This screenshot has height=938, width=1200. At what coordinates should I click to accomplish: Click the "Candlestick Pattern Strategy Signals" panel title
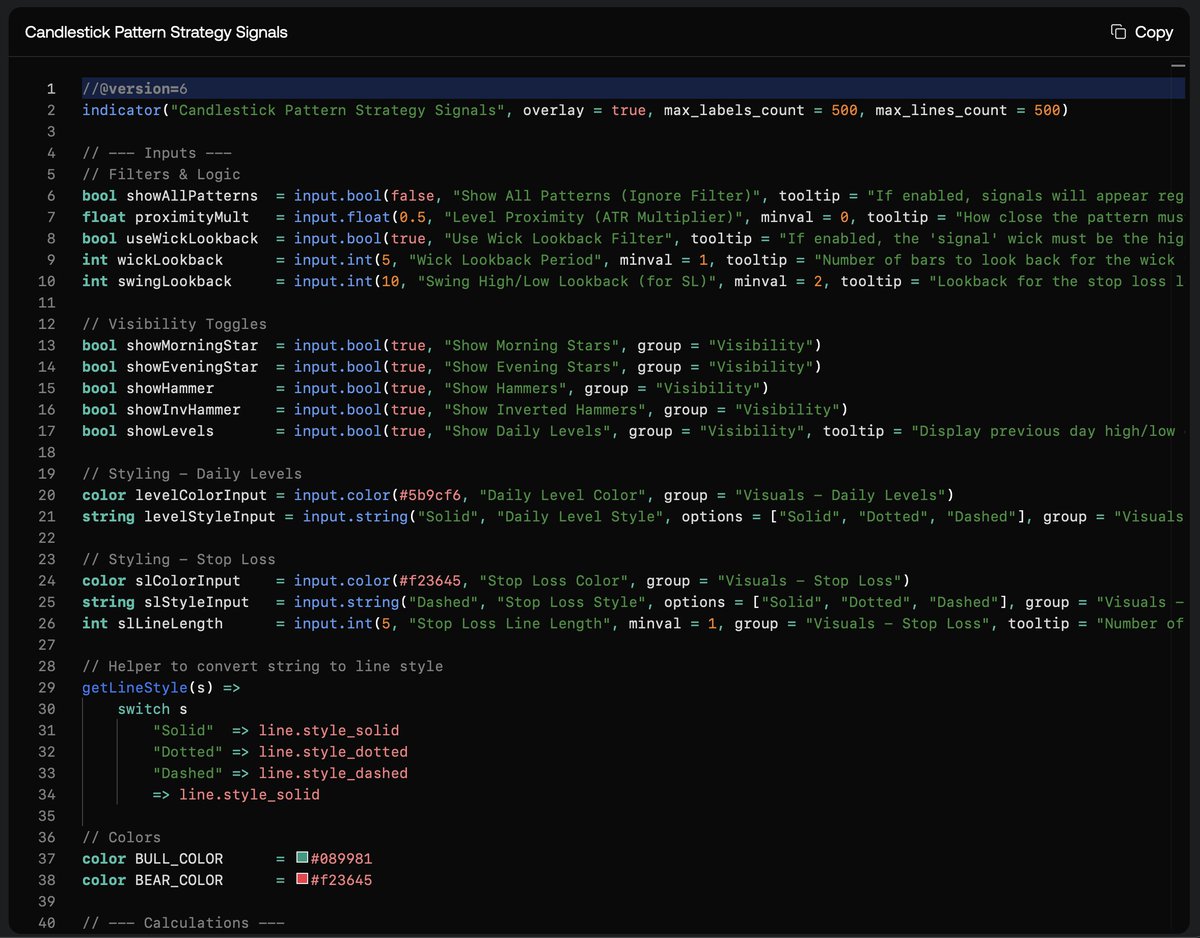tap(156, 32)
